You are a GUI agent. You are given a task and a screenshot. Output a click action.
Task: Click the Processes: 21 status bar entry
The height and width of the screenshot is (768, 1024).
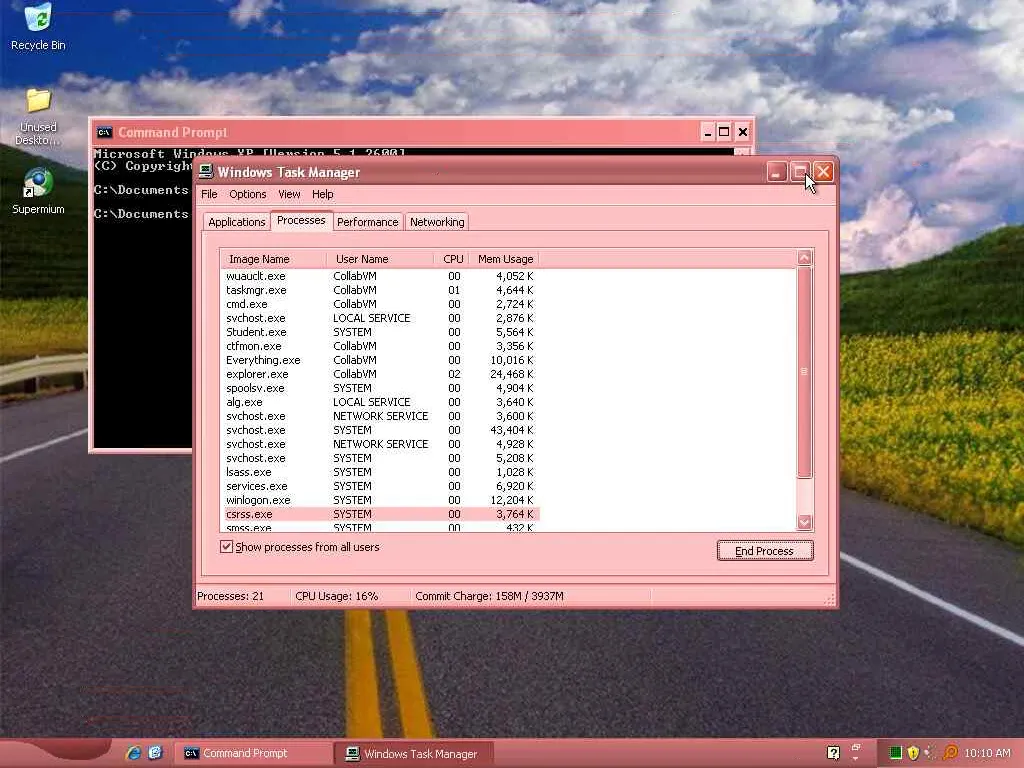(x=242, y=596)
